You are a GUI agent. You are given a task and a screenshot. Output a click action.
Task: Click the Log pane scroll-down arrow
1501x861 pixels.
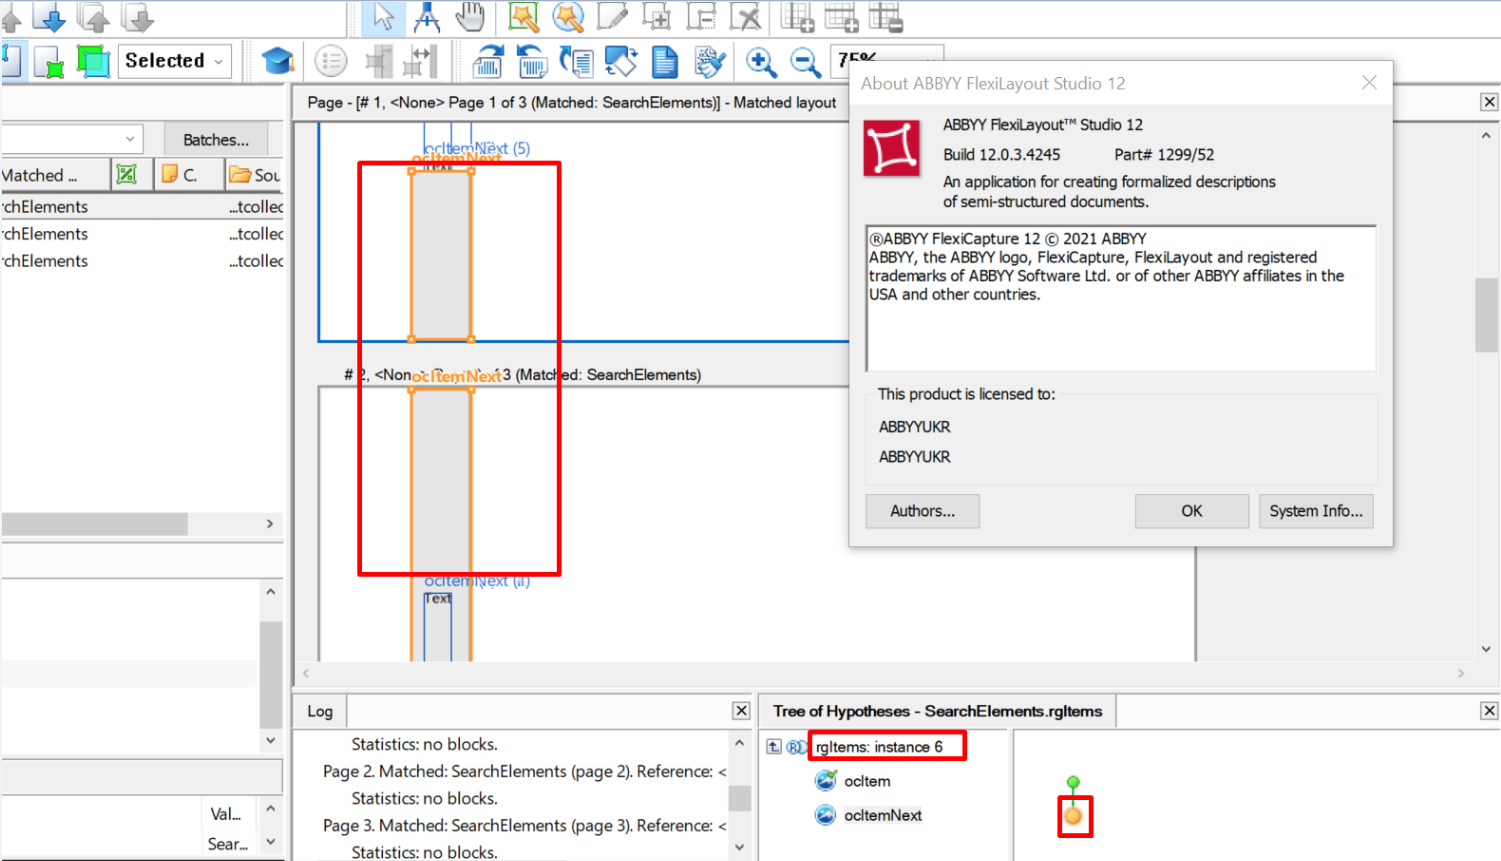point(739,847)
